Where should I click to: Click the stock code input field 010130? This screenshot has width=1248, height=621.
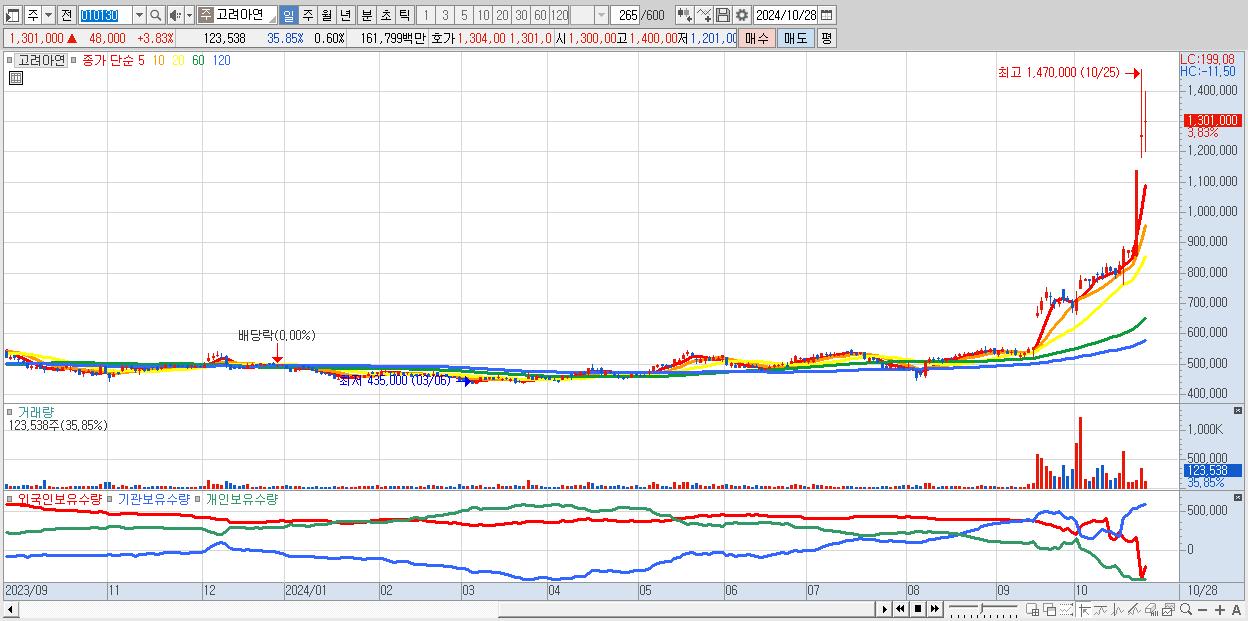(105, 15)
